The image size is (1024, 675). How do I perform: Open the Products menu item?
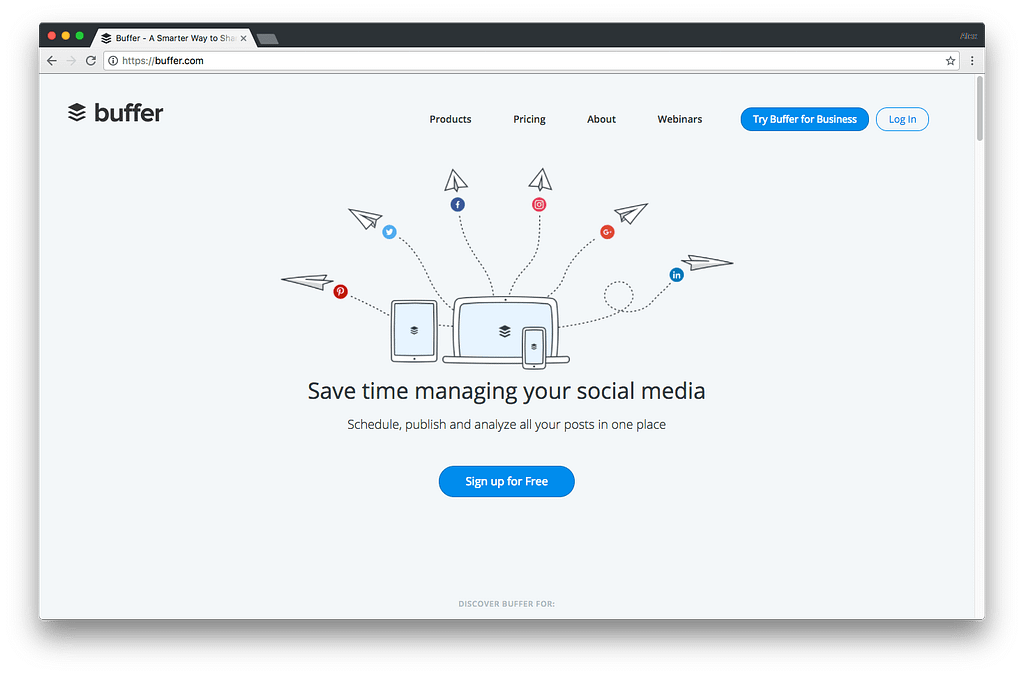point(450,119)
